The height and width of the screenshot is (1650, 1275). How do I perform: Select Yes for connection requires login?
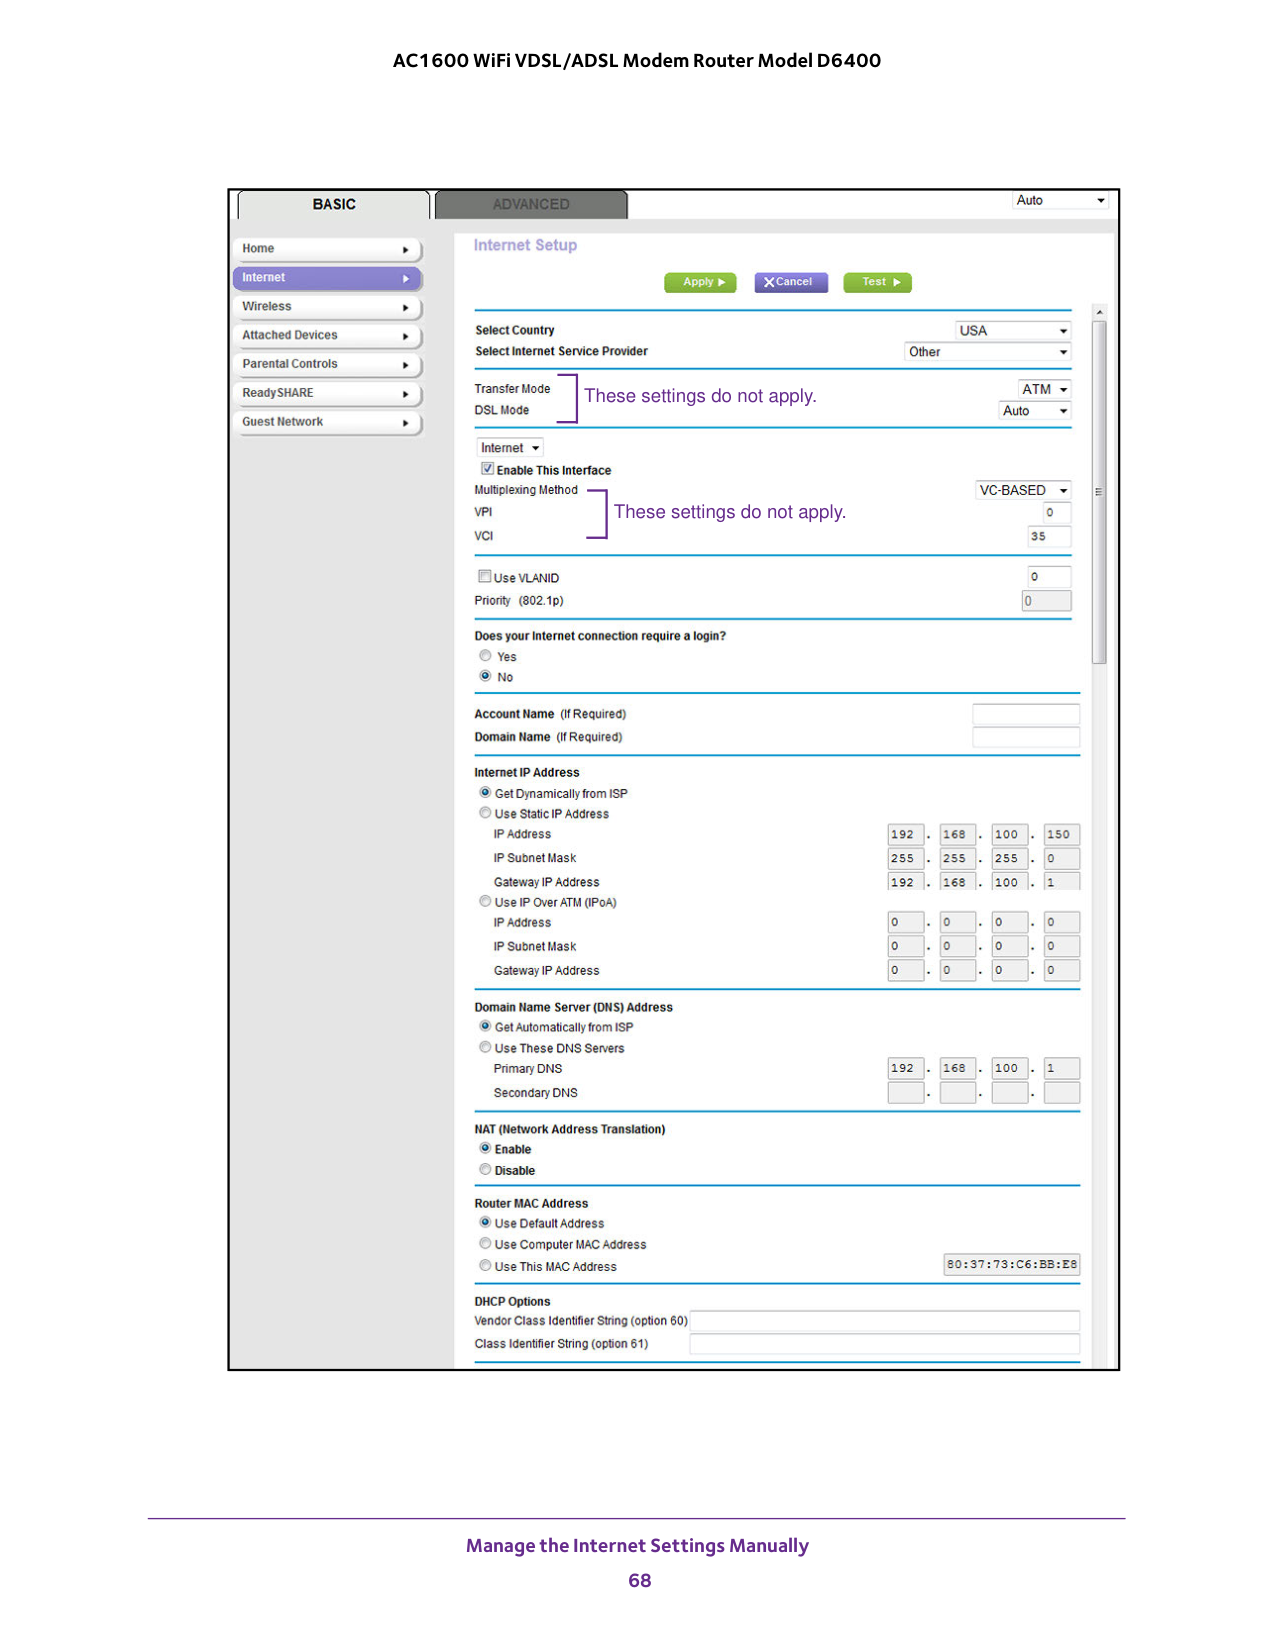(x=485, y=656)
